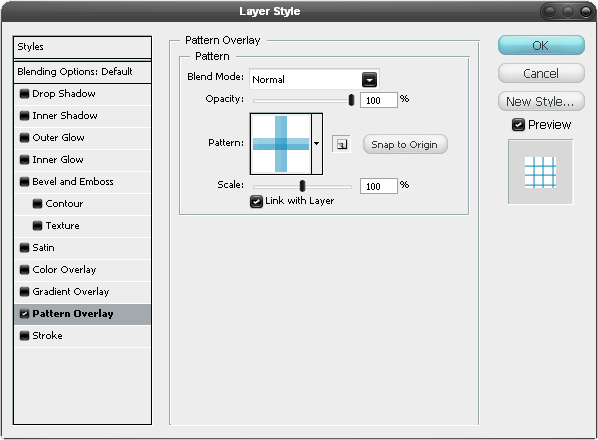Uncheck the Preview checkbox
Screen dimensions: 598x440
click(518, 125)
